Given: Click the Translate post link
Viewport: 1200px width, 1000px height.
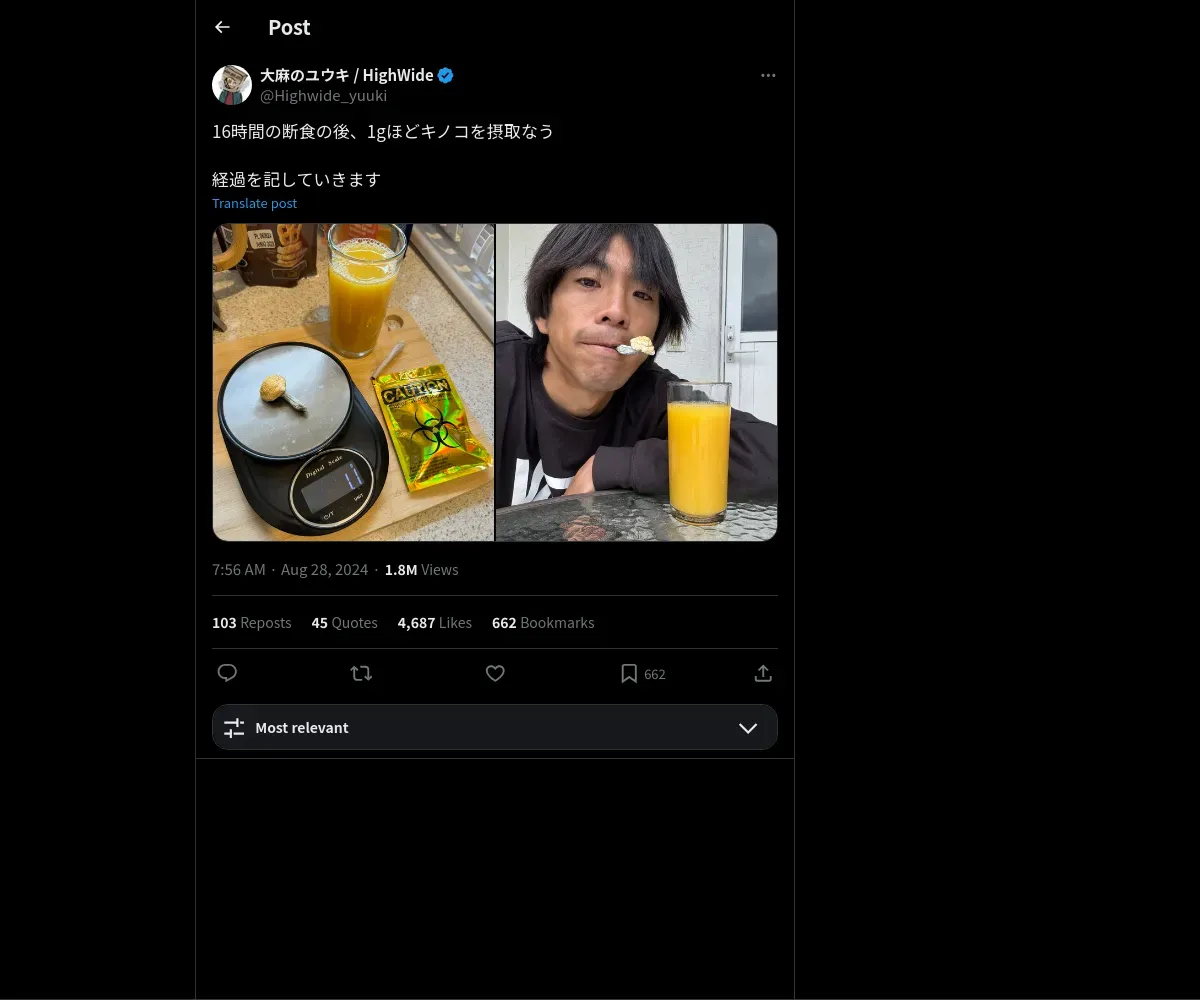Looking at the screenshot, I should [x=254, y=203].
